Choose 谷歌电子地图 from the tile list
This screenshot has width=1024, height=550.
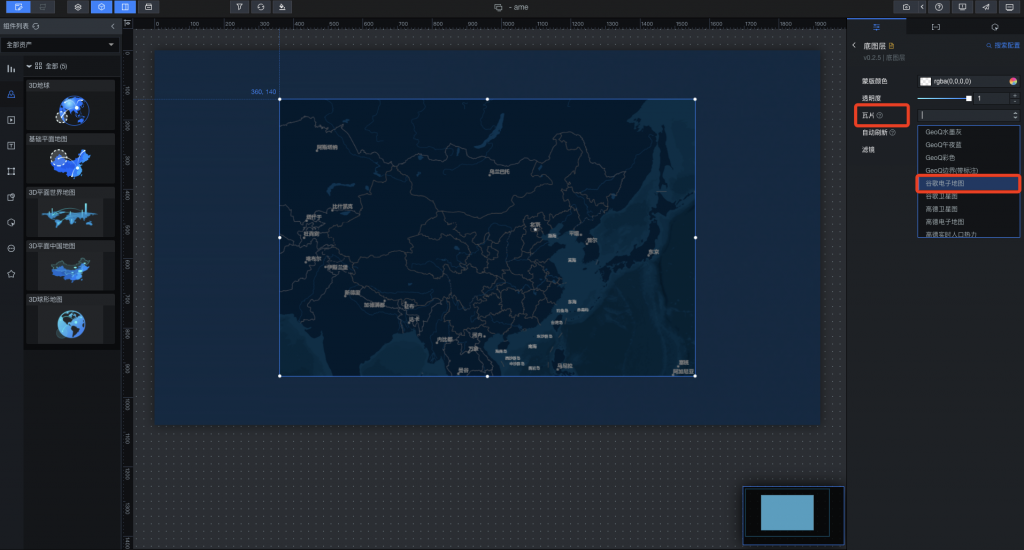[x=968, y=184]
